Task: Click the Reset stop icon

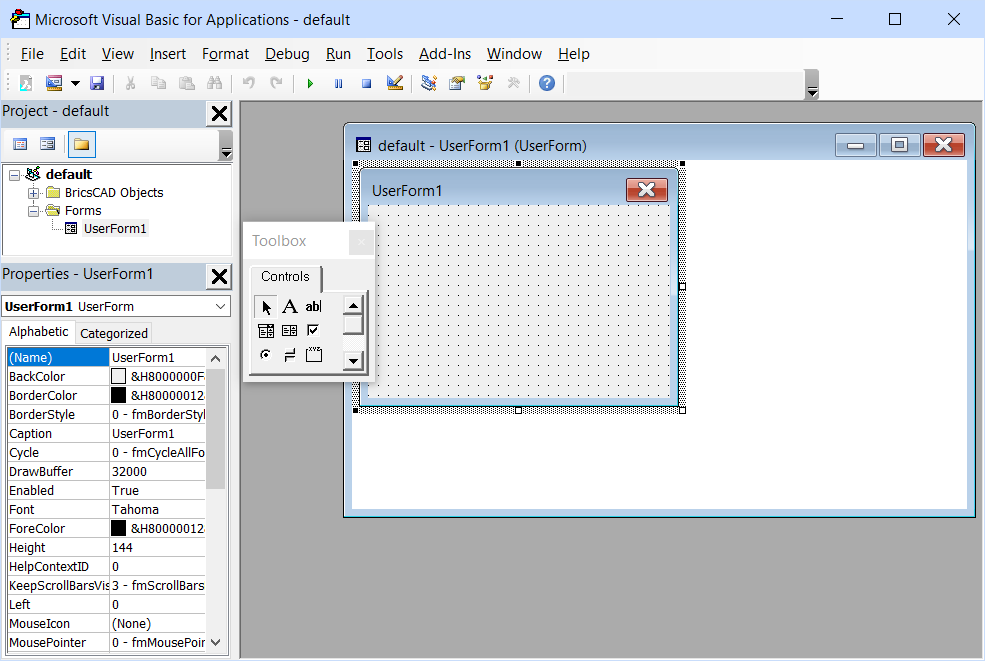Action: (x=367, y=84)
